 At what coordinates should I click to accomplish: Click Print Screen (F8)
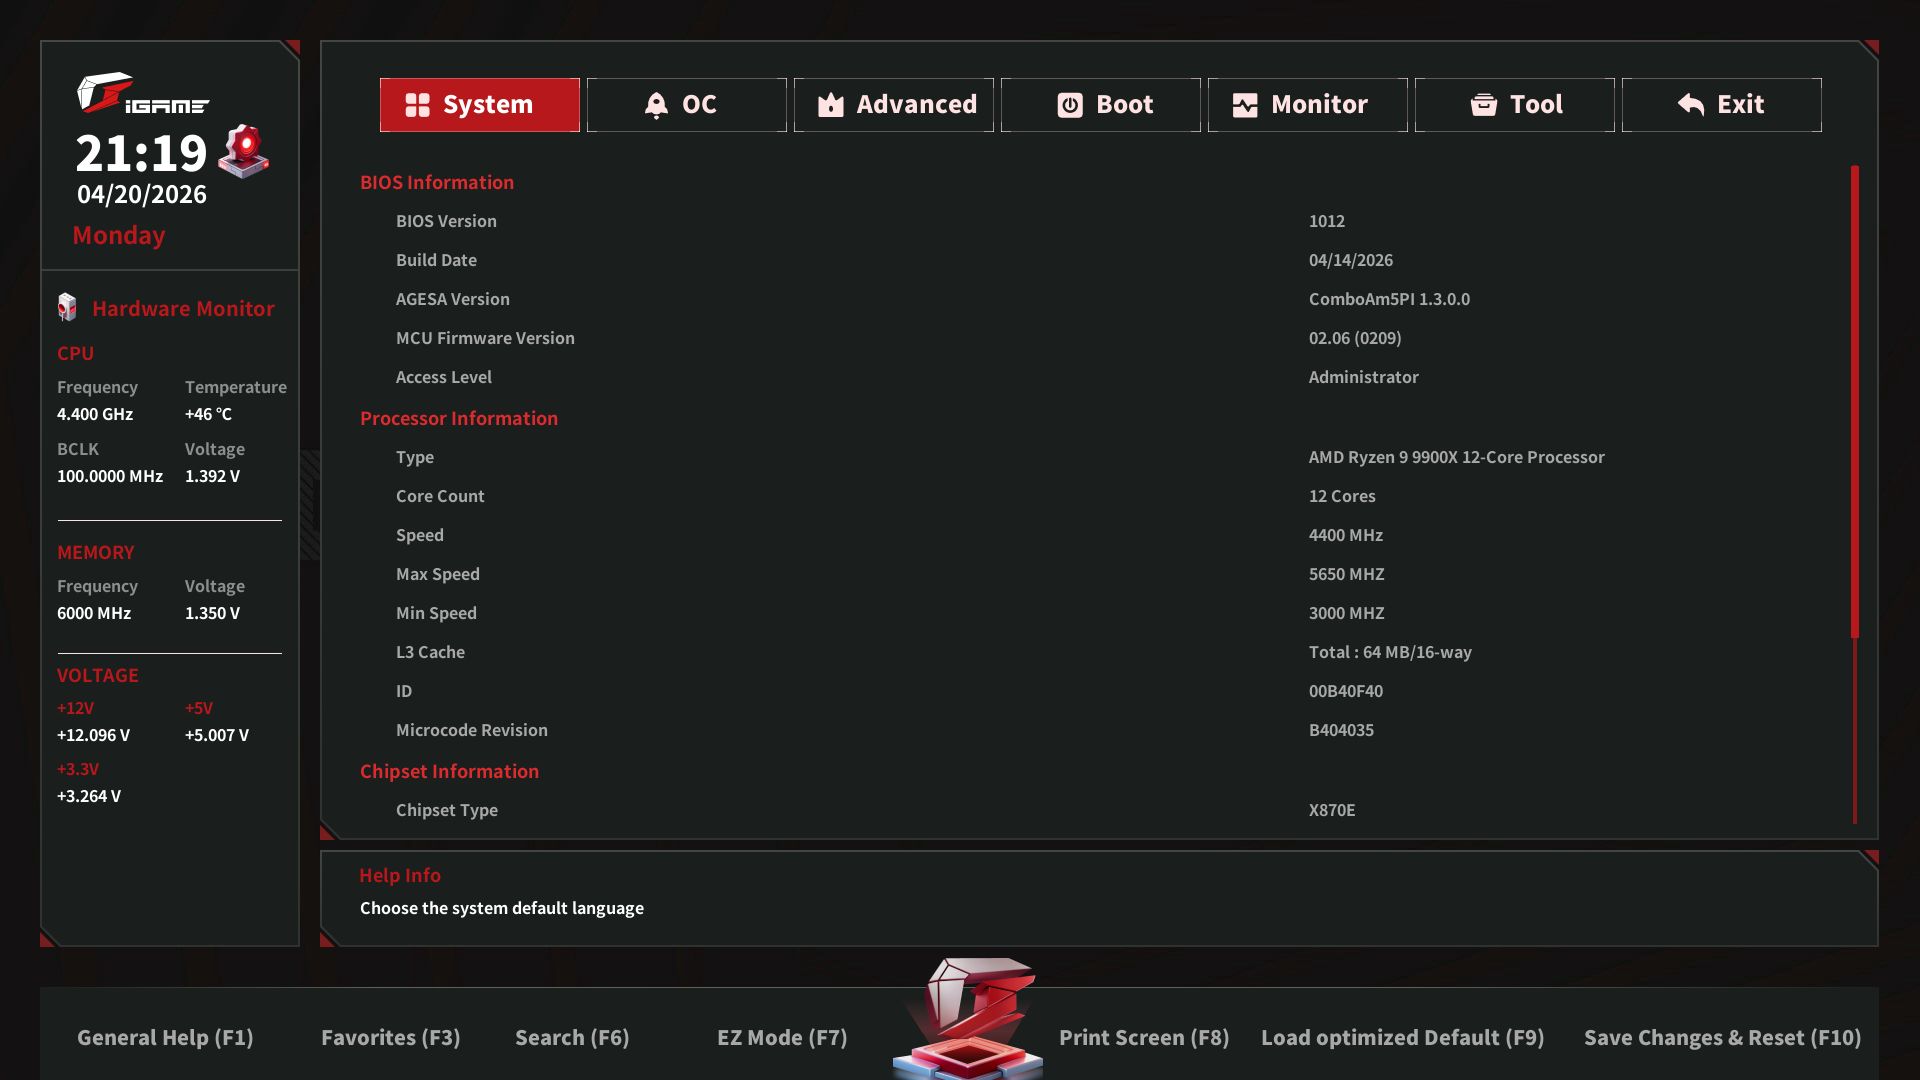[1144, 1038]
